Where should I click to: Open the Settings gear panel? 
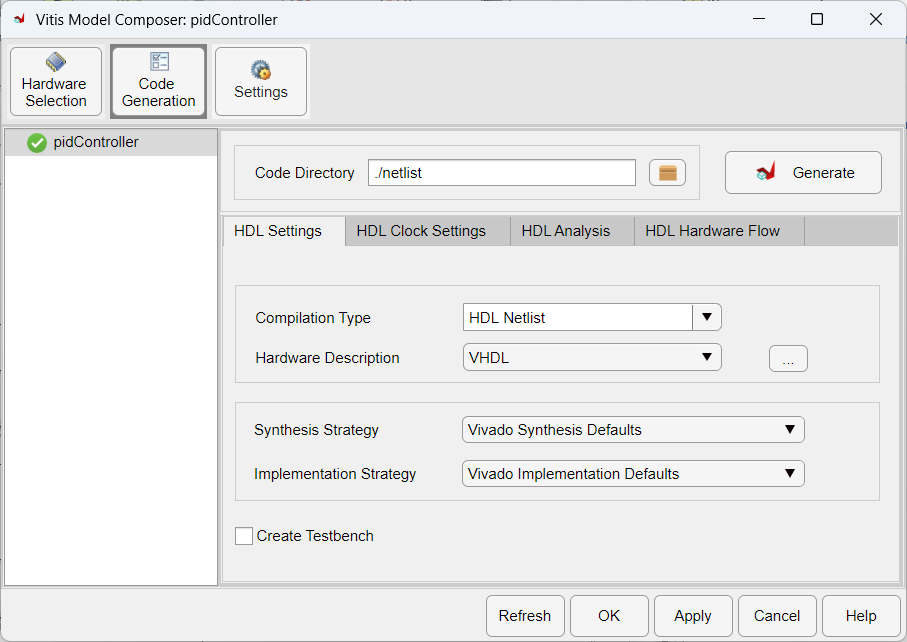coord(260,81)
